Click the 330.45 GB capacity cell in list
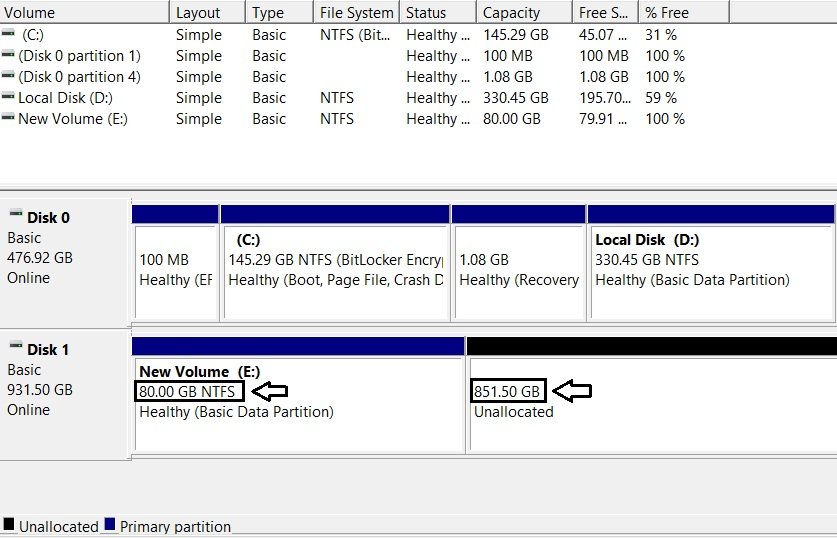 point(516,98)
